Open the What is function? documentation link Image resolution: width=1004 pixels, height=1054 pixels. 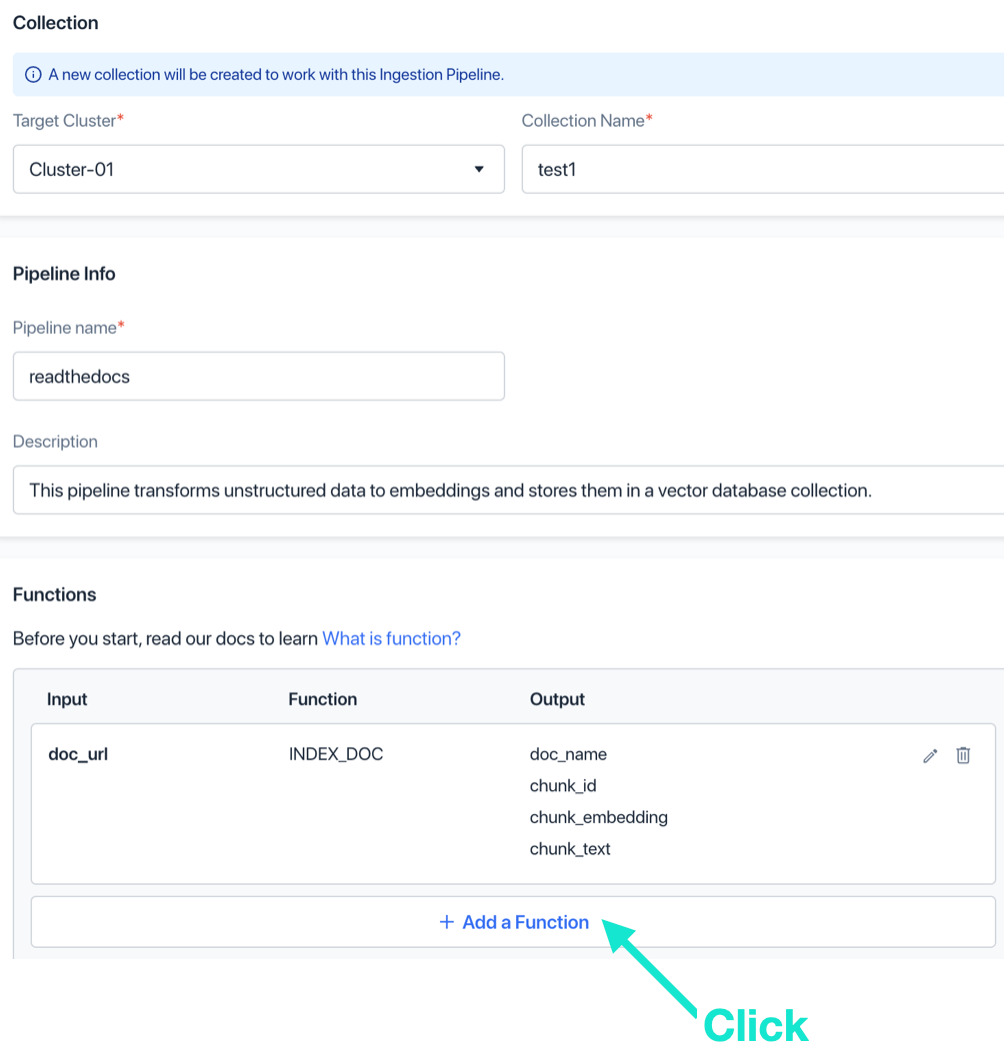(x=391, y=638)
